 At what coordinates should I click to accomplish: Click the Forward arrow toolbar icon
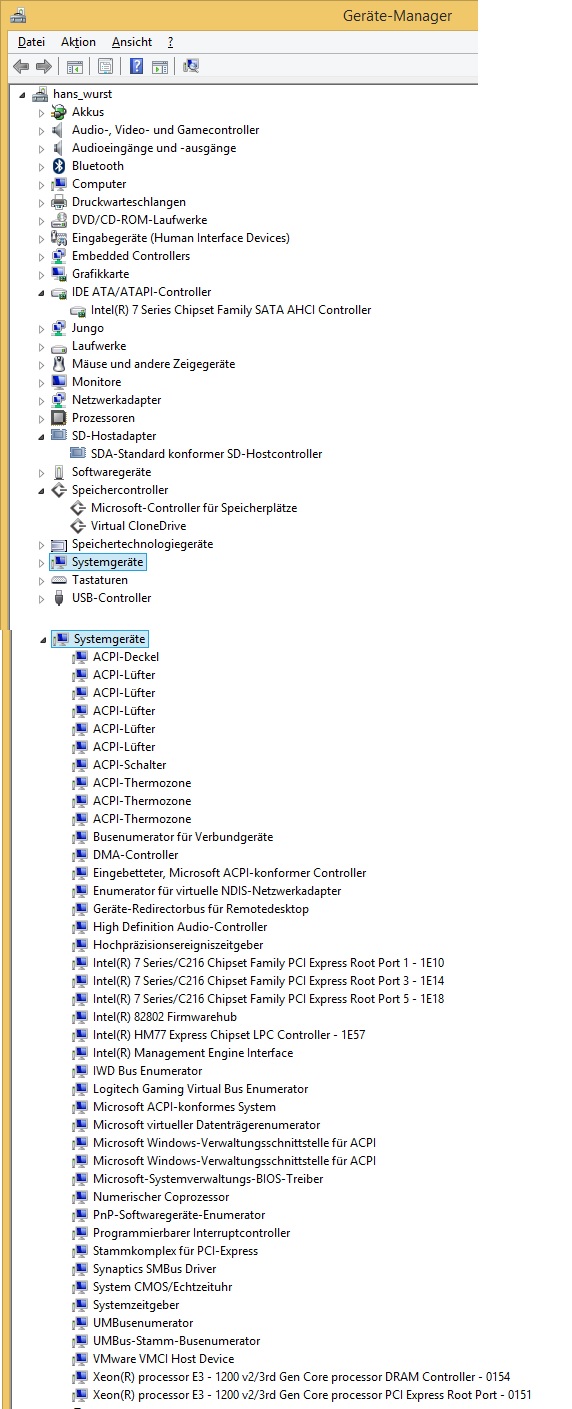(x=43, y=66)
